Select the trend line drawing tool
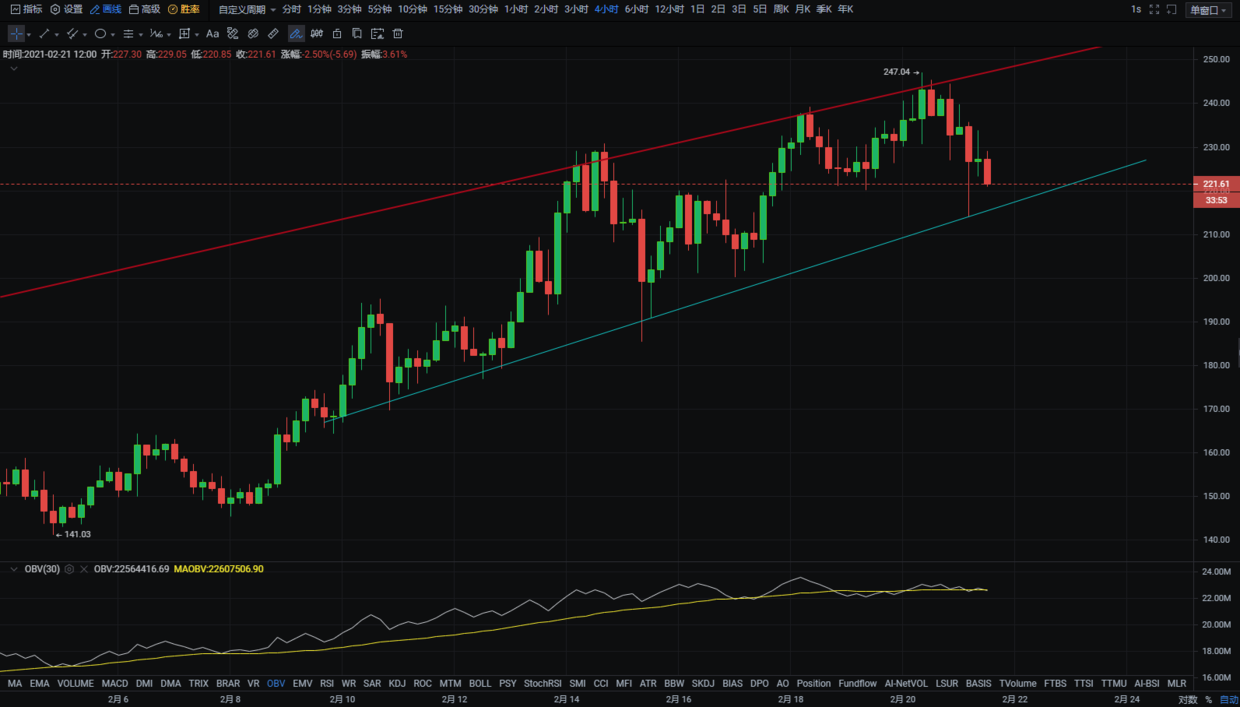The height and width of the screenshot is (707, 1240). click(x=43, y=33)
